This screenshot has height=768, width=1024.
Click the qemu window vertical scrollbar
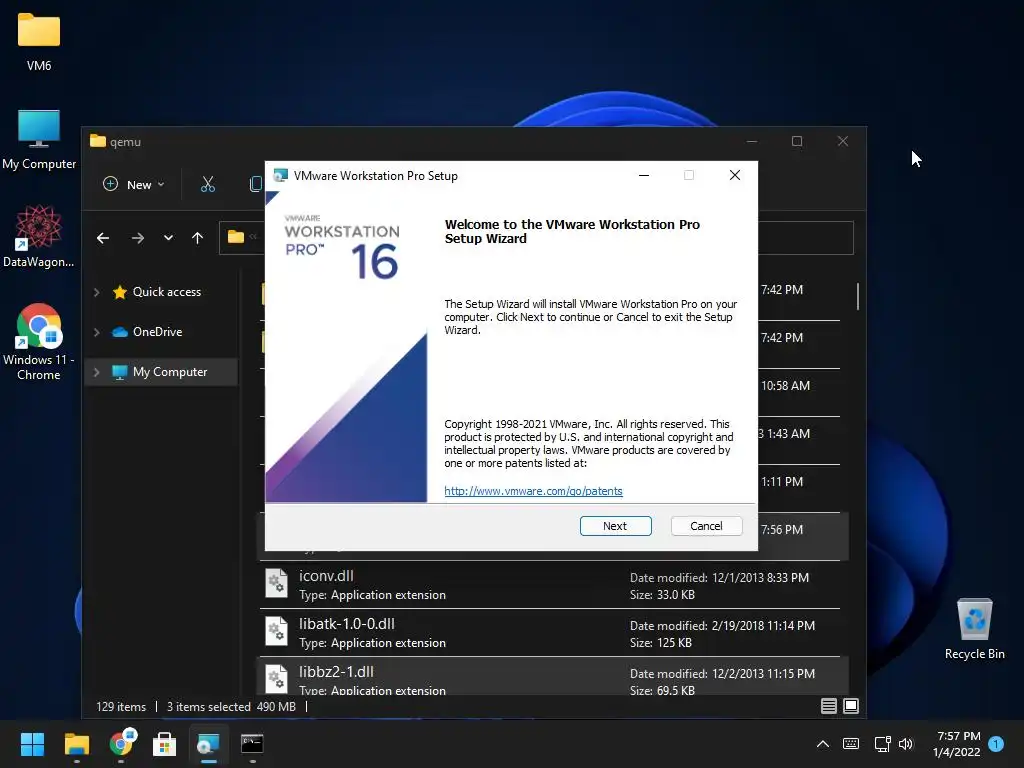coord(857,297)
